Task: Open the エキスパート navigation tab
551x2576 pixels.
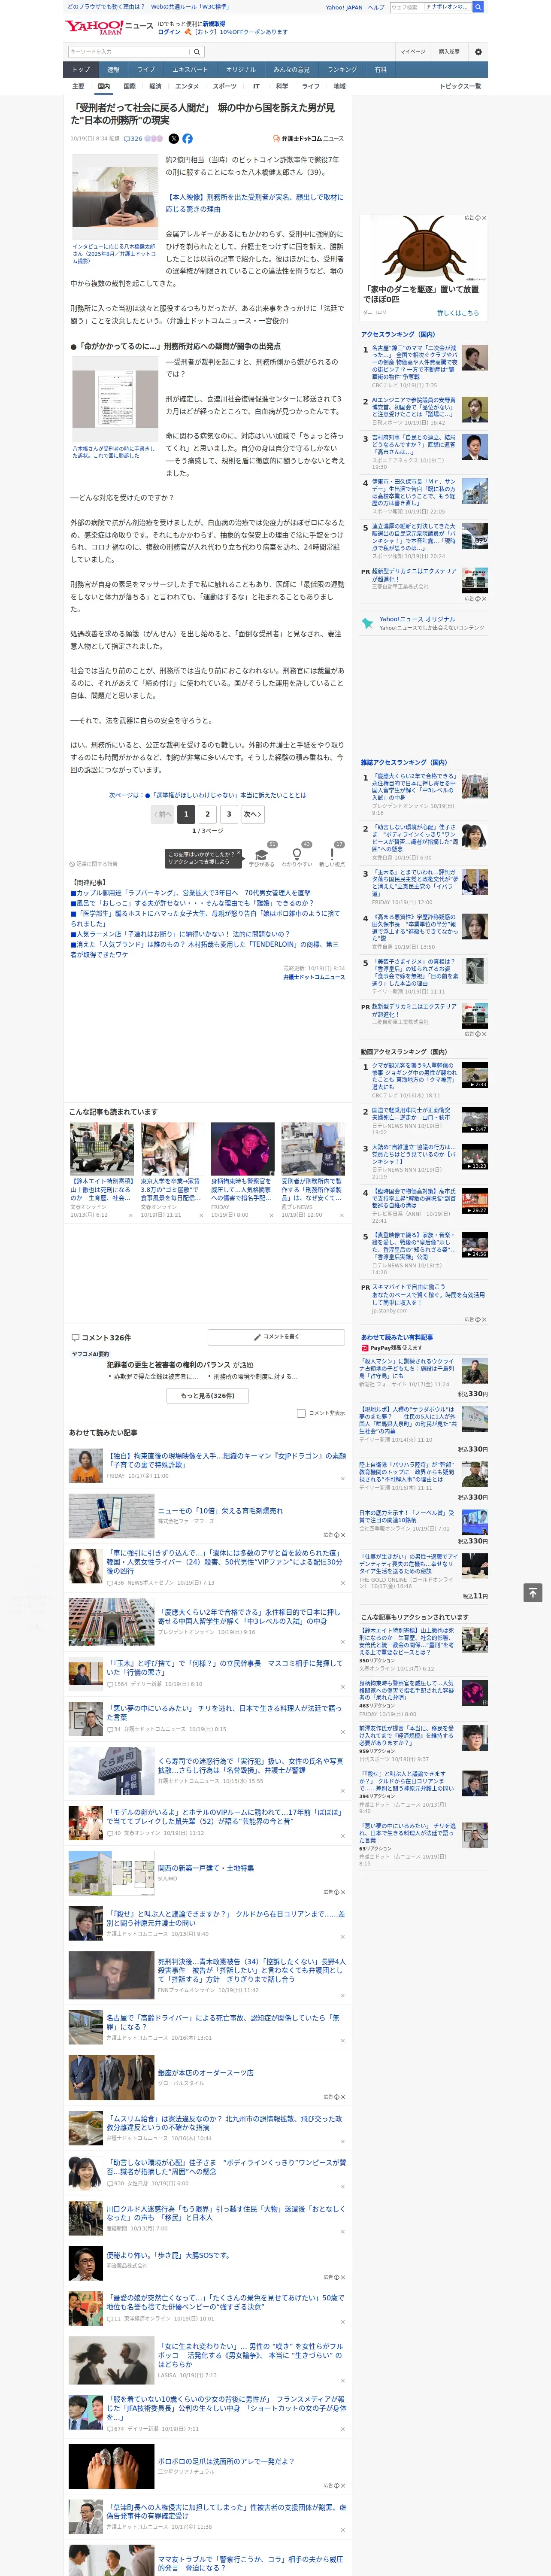Action: pyautogui.click(x=190, y=70)
